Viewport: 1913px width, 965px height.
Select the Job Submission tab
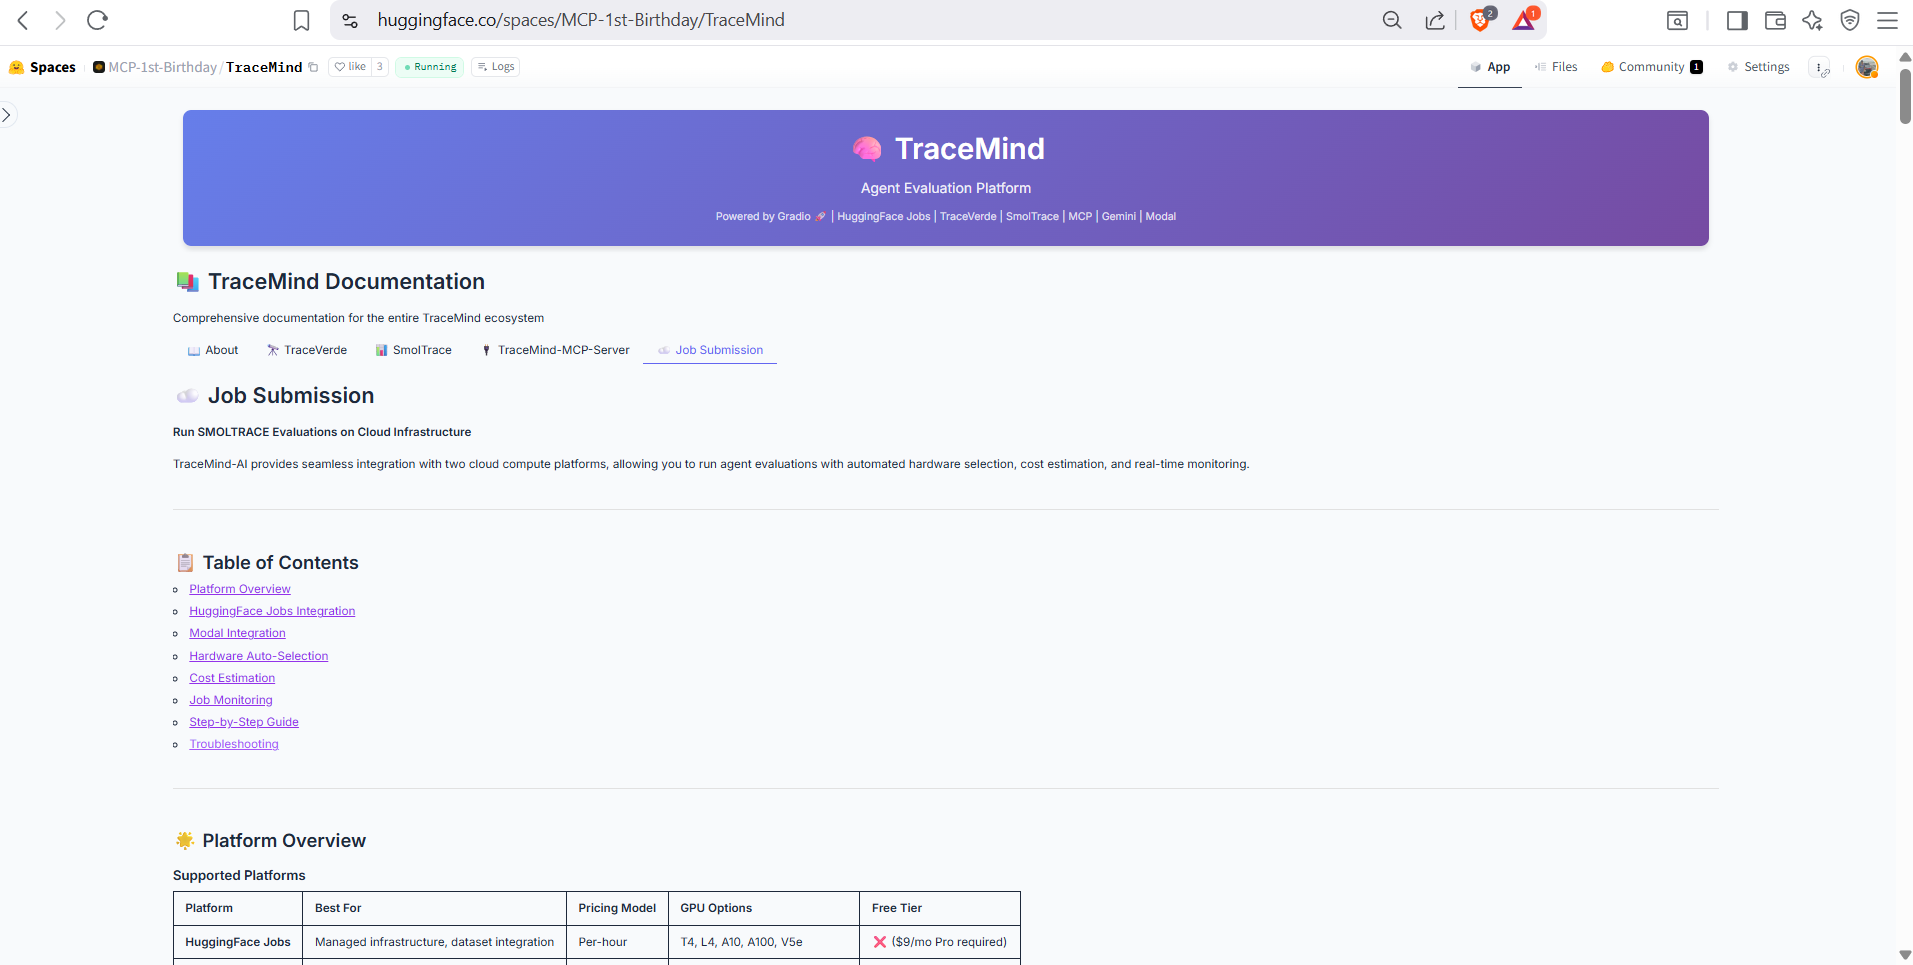click(x=710, y=350)
